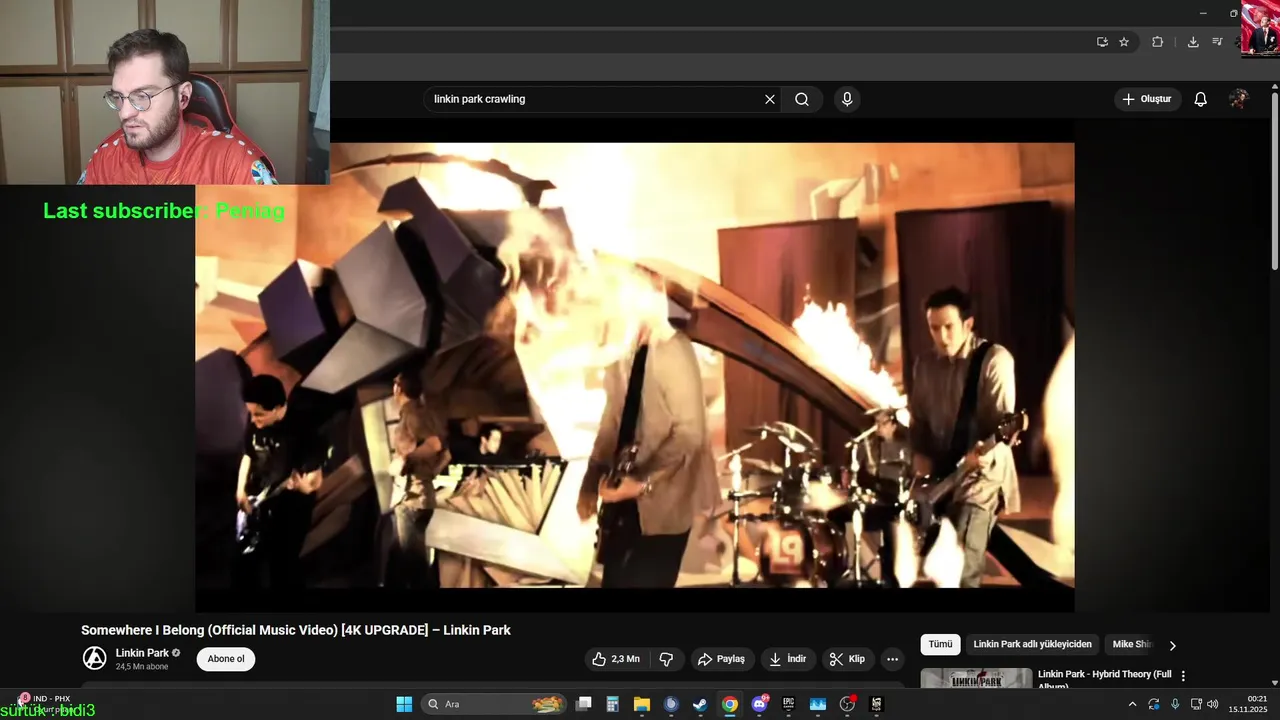Open the browser downloads icon

click(1193, 42)
